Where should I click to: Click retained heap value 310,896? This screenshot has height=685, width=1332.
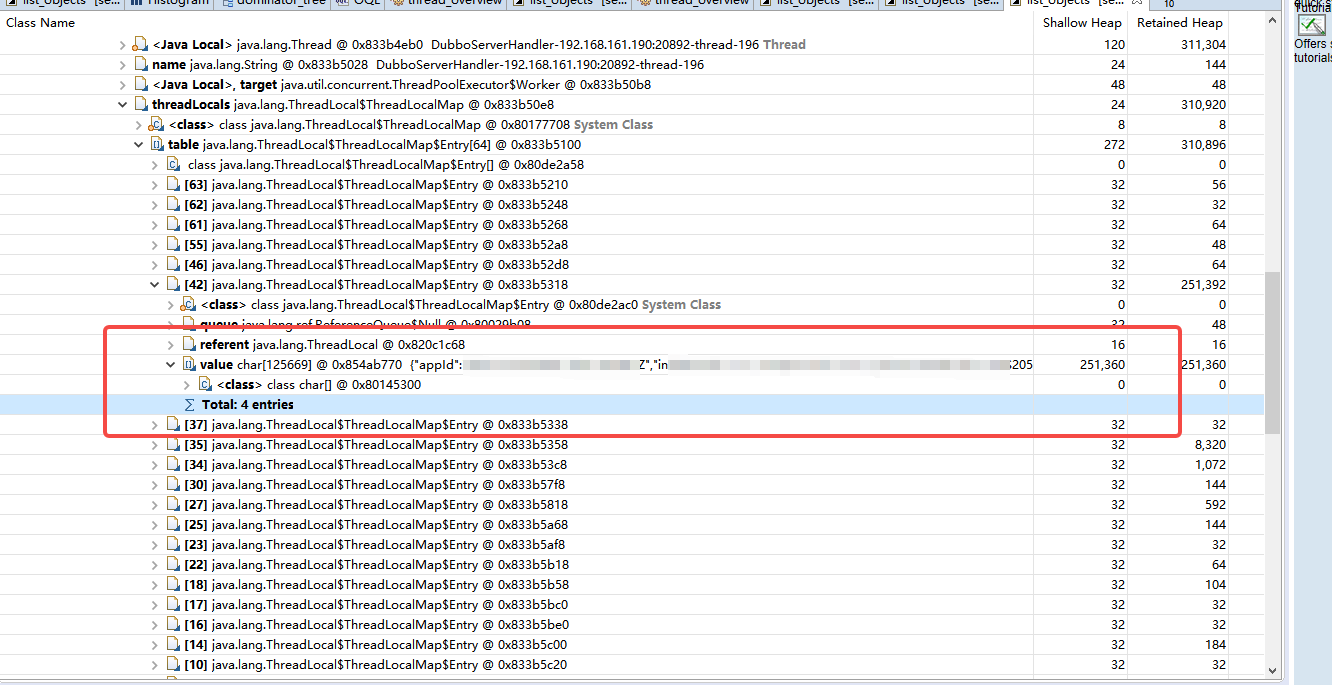click(1203, 145)
